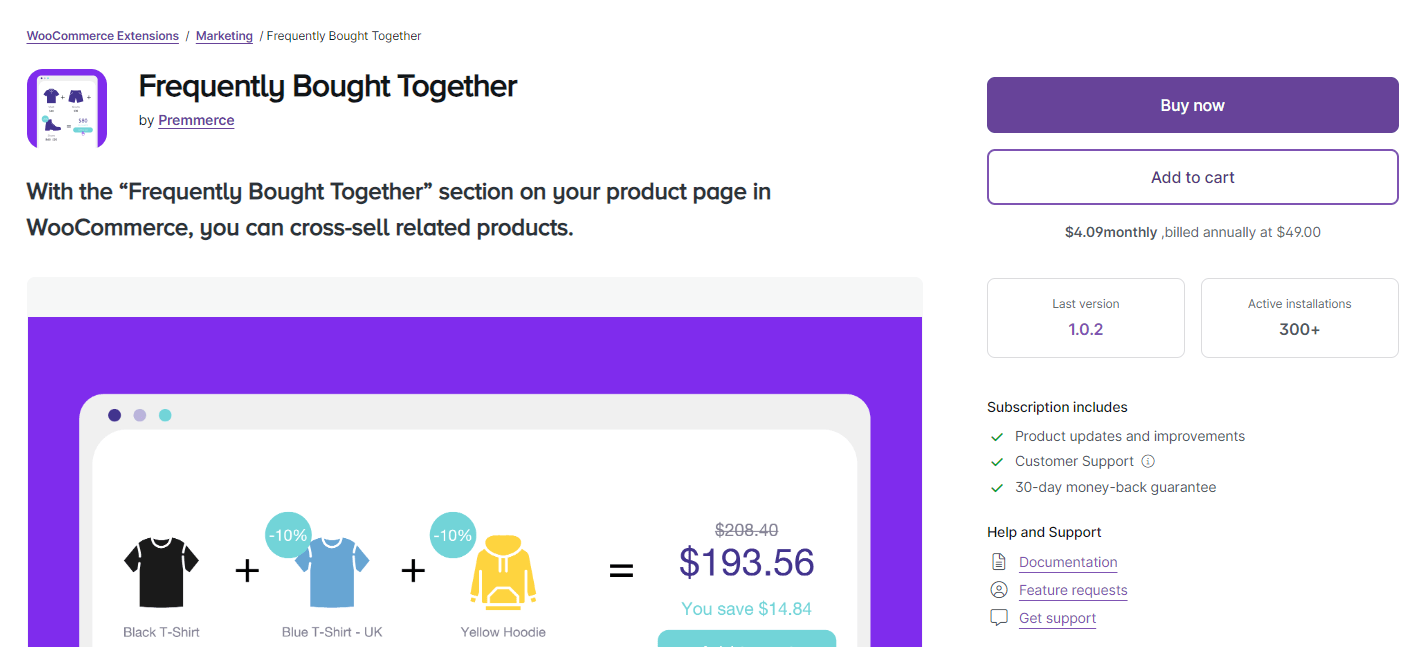Click the chat bubble icon next to Get support
This screenshot has height=647, width=1404.
(998, 617)
